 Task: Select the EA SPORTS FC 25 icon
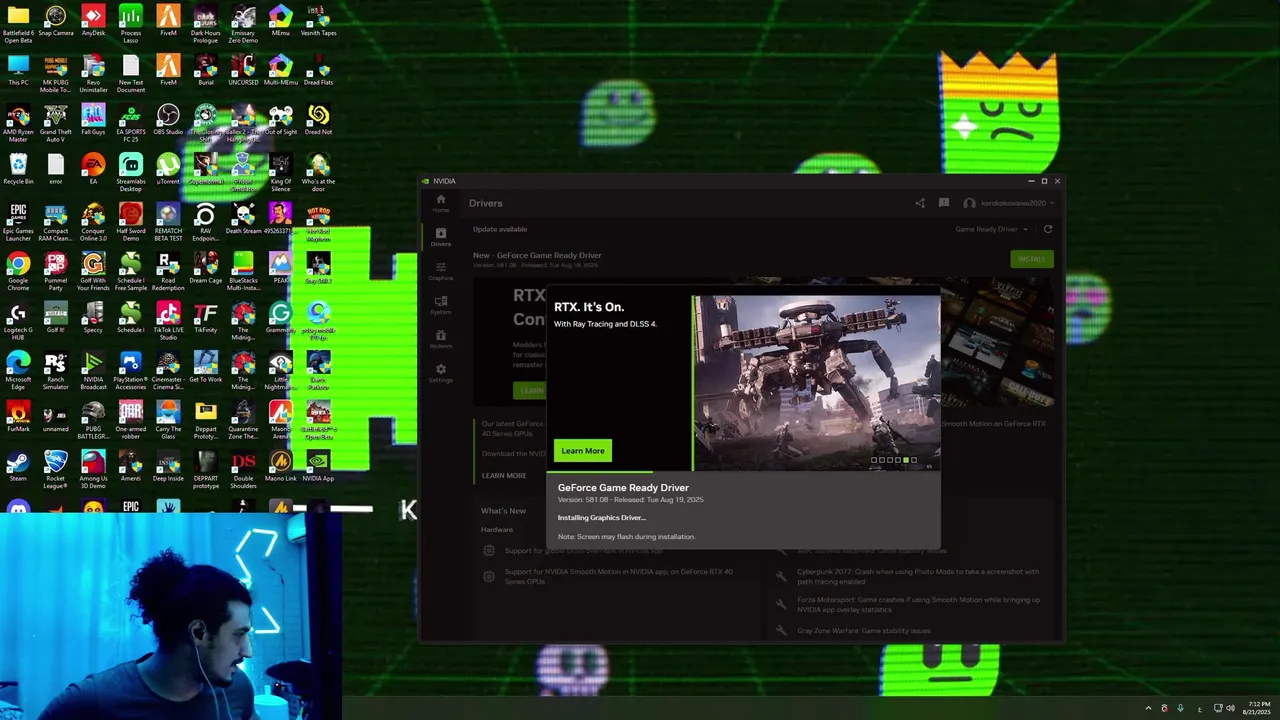131,124
